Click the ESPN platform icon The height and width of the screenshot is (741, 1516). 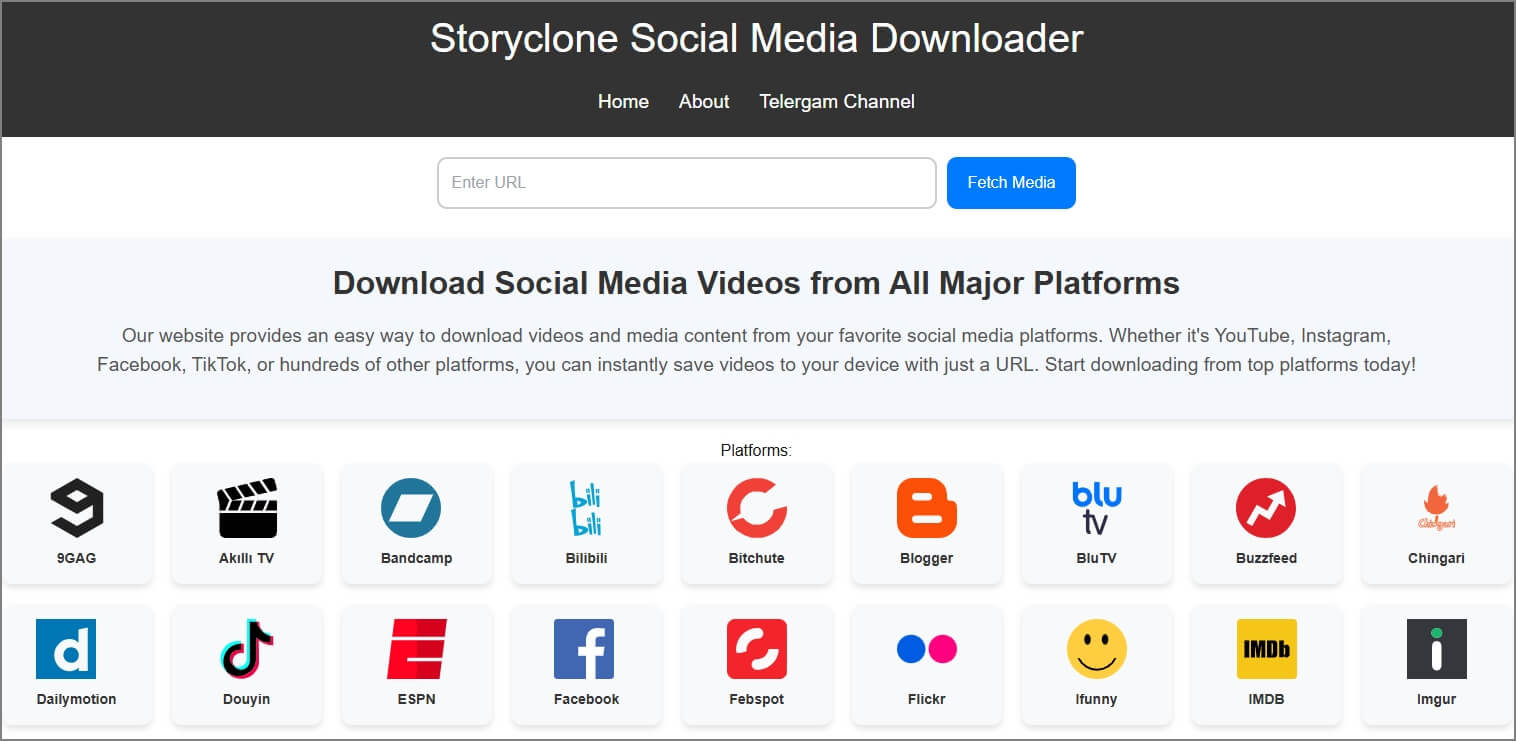tap(417, 649)
